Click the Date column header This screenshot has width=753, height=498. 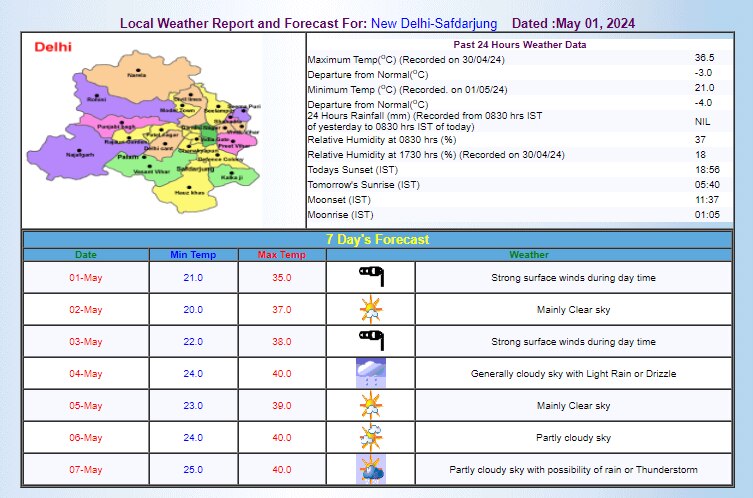(85, 255)
